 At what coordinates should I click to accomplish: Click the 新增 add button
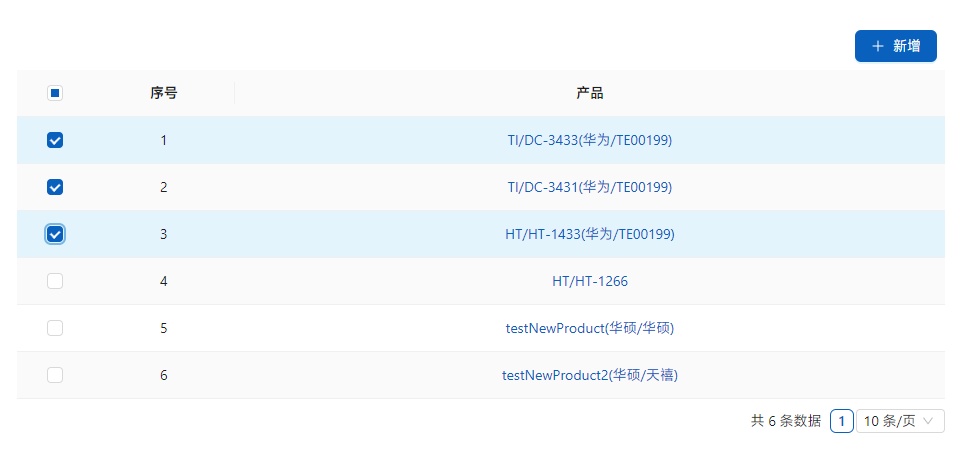[x=895, y=46]
